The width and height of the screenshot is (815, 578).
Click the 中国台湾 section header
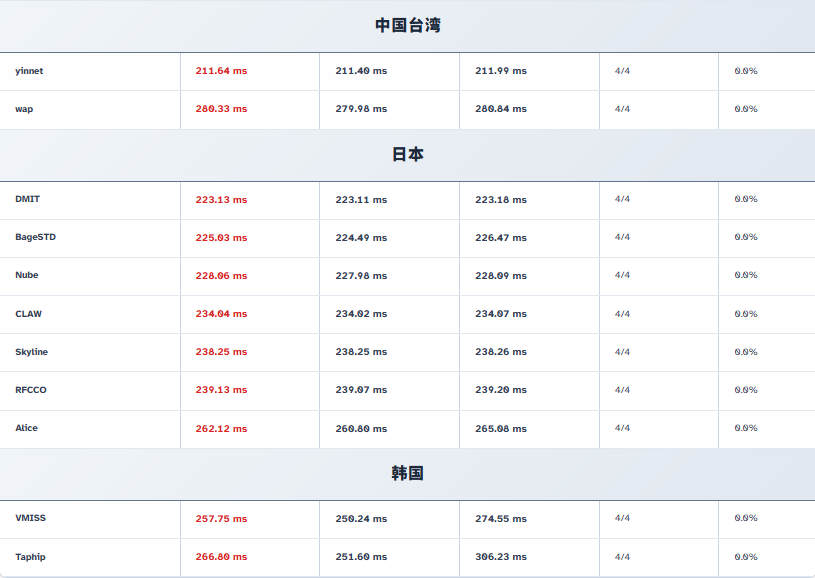pos(407,25)
